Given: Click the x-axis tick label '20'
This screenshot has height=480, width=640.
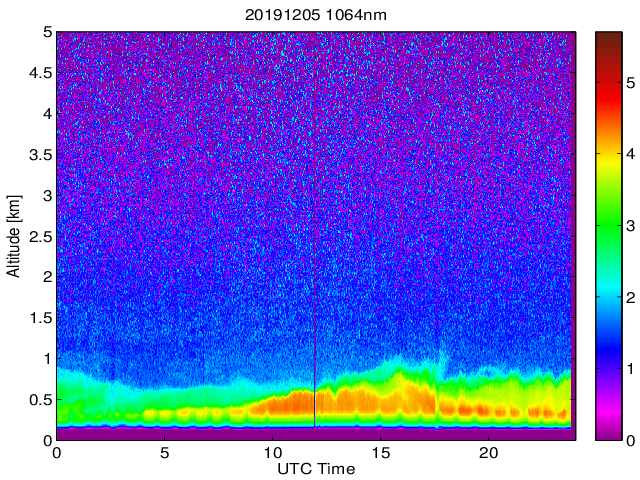Looking at the screenshot, I should point(489,452).
